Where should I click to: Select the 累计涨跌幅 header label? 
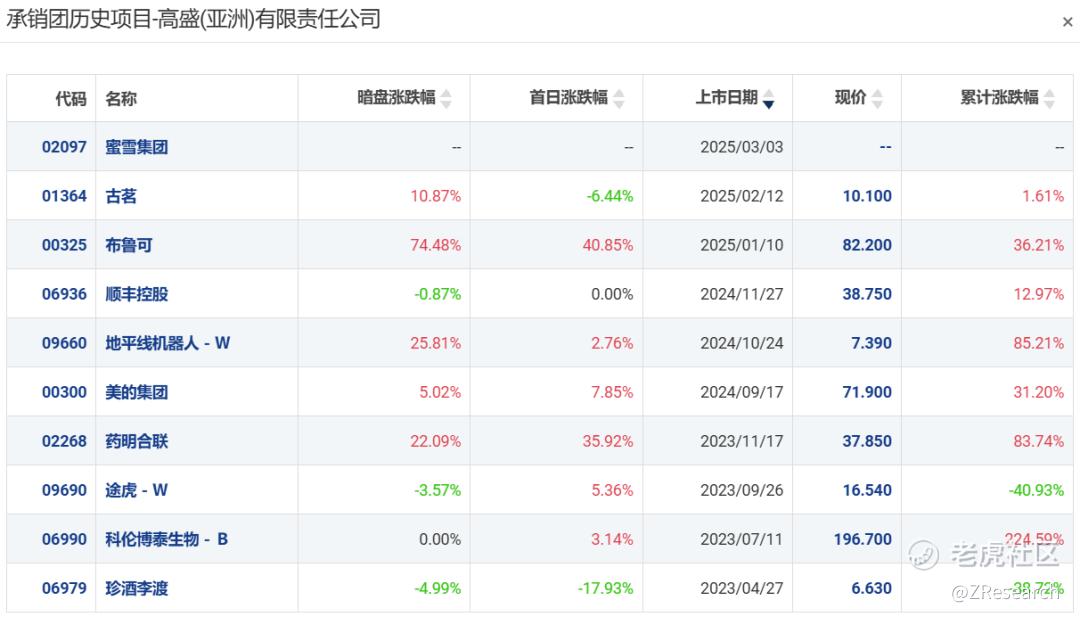(999, 98)
